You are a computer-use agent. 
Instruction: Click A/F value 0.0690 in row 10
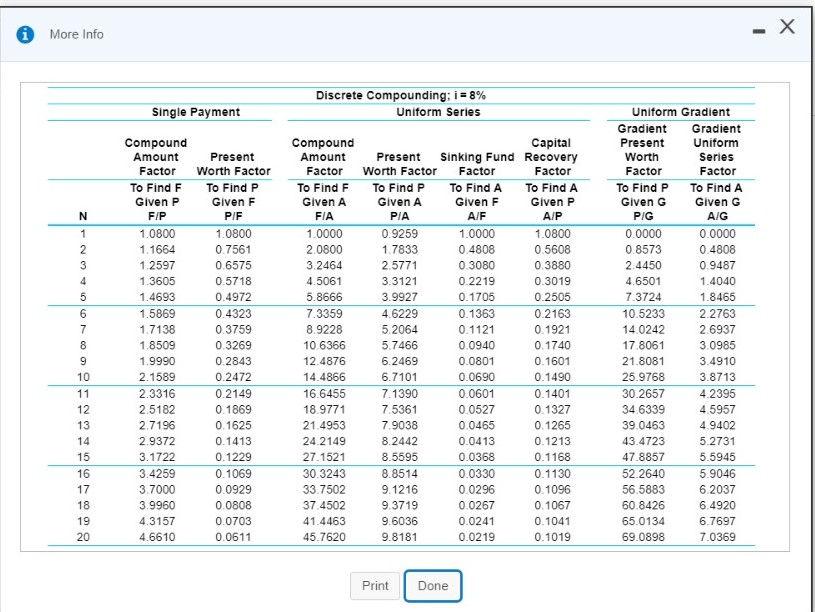(477, 377)
